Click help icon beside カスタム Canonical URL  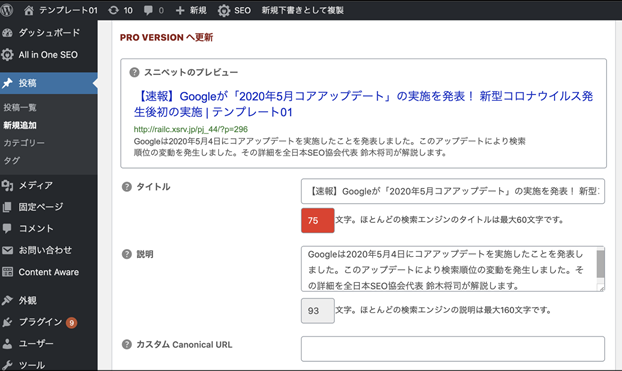(127, 344)
